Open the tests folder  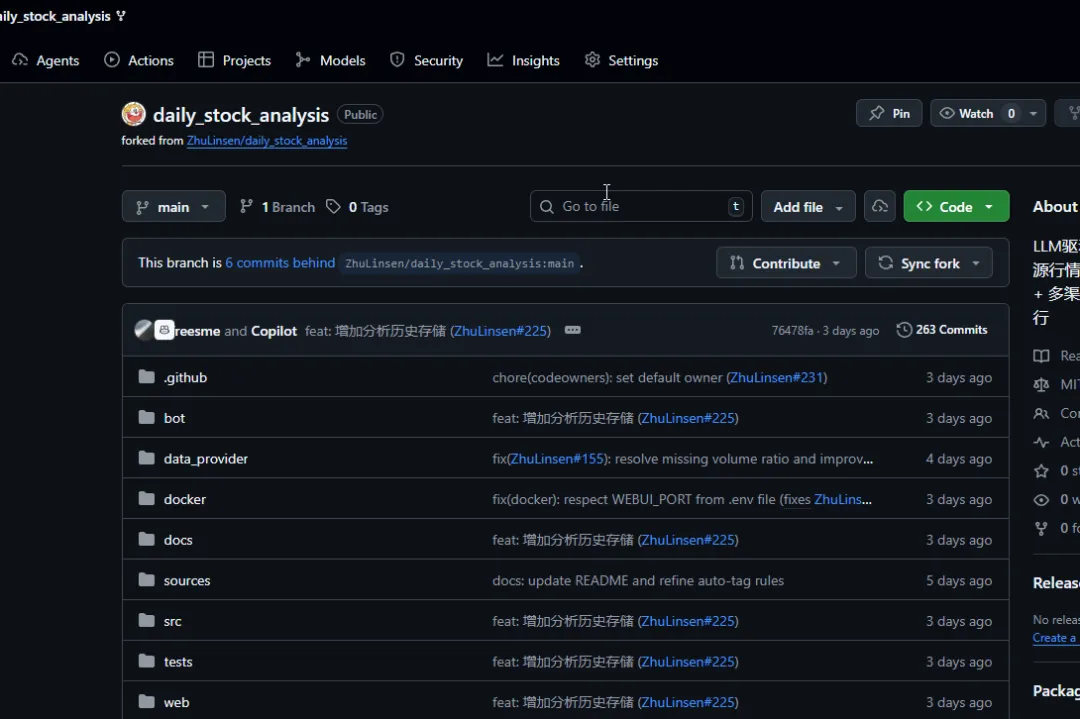[x=178, y=662]
